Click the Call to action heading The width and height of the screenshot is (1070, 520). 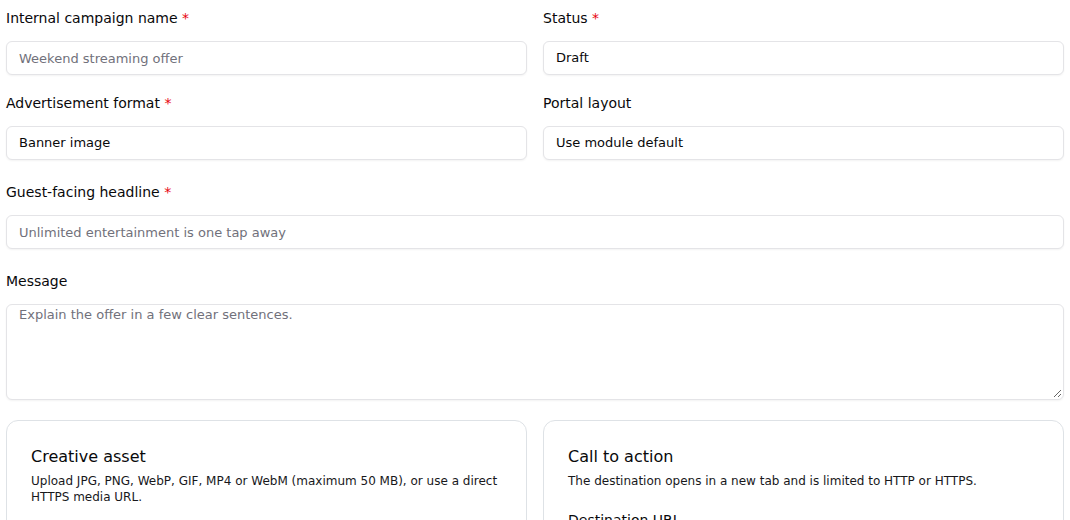tap(620, 457)
